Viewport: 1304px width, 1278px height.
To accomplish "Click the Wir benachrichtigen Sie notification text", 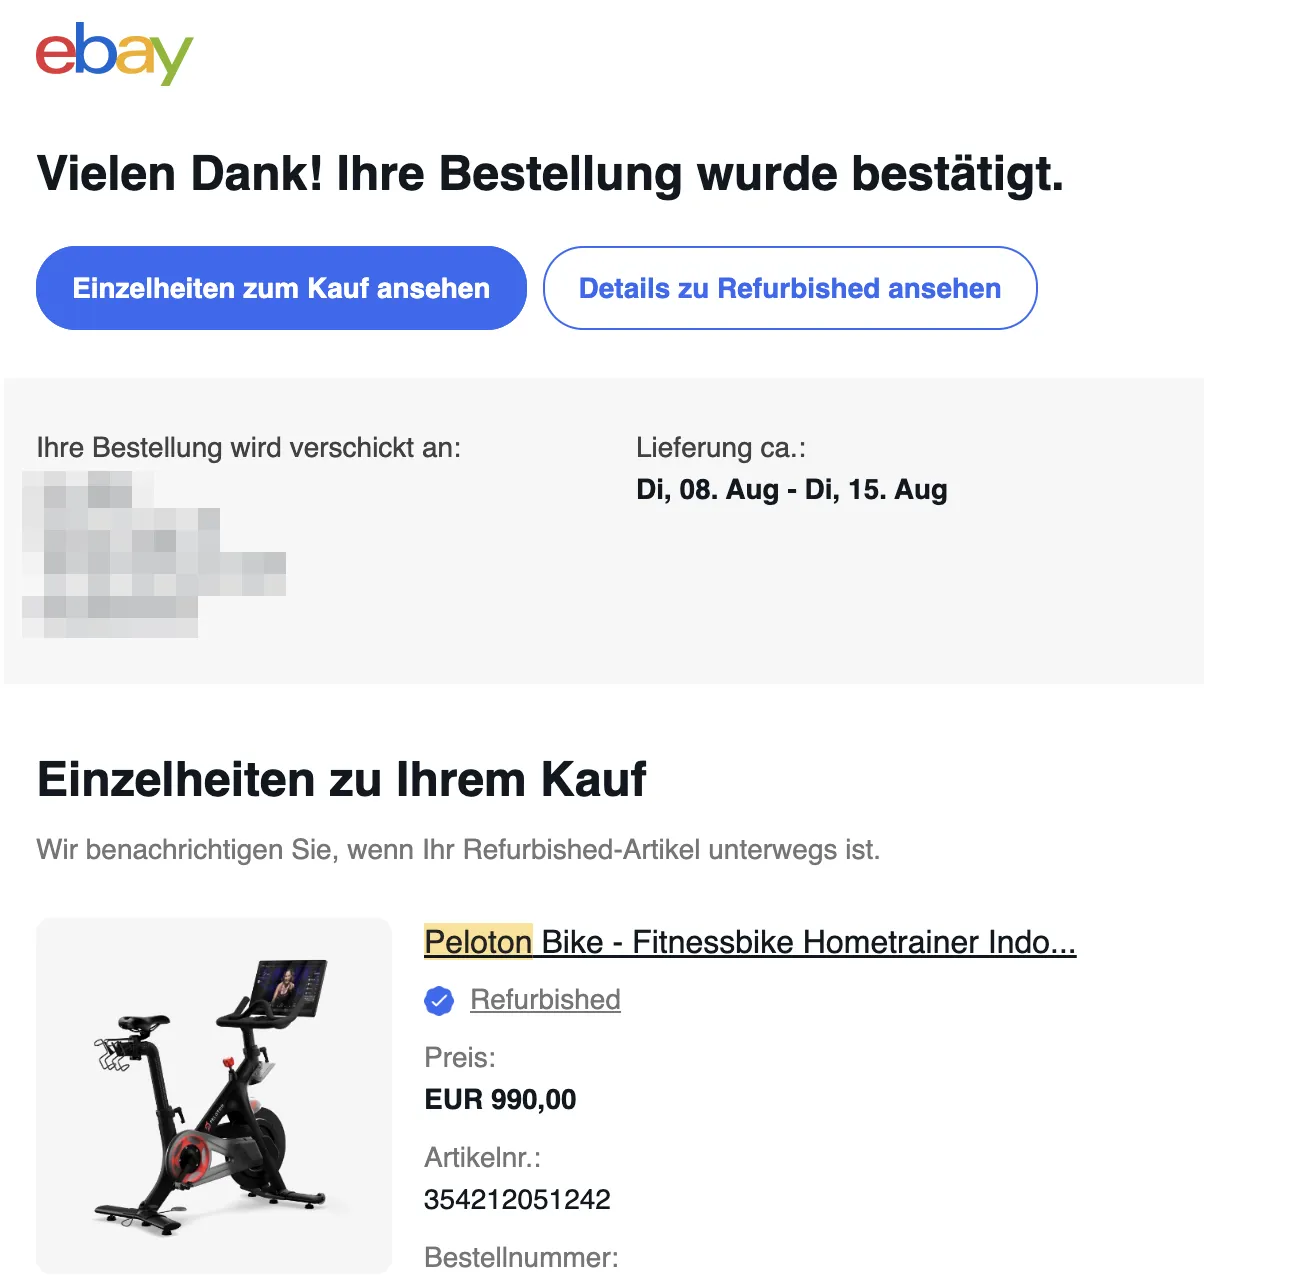I will 458,850.
